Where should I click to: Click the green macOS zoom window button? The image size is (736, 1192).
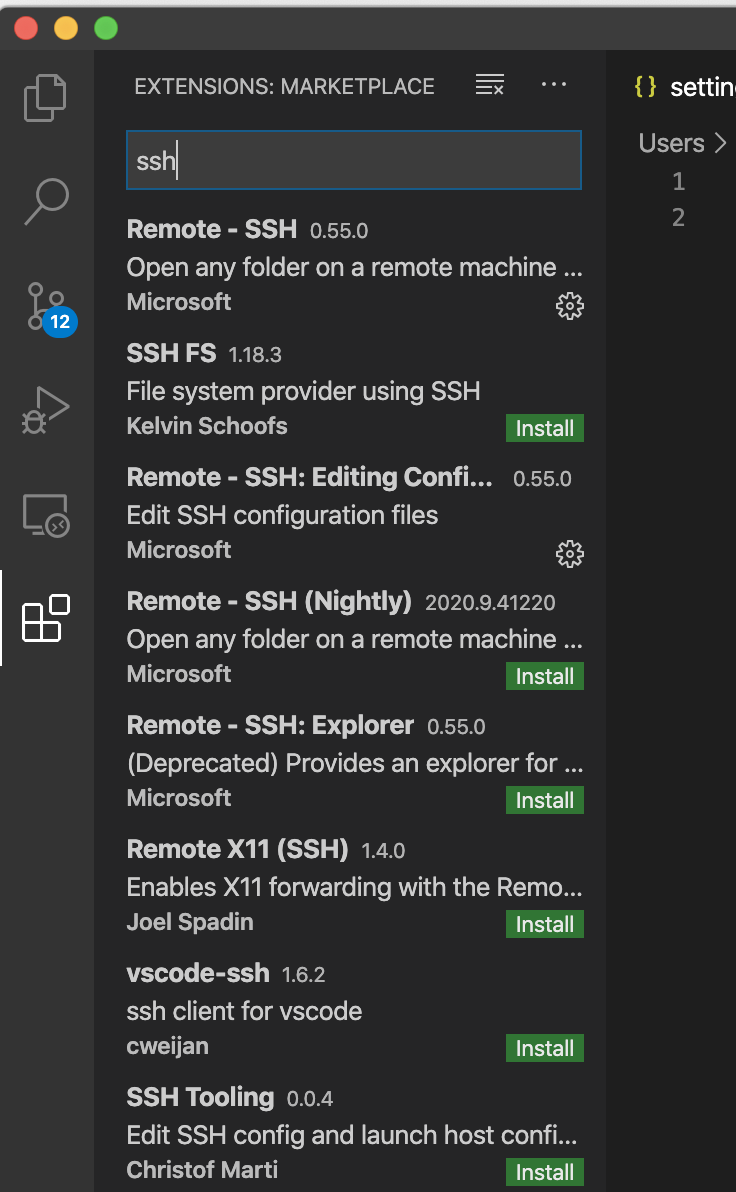coord(105,28)
